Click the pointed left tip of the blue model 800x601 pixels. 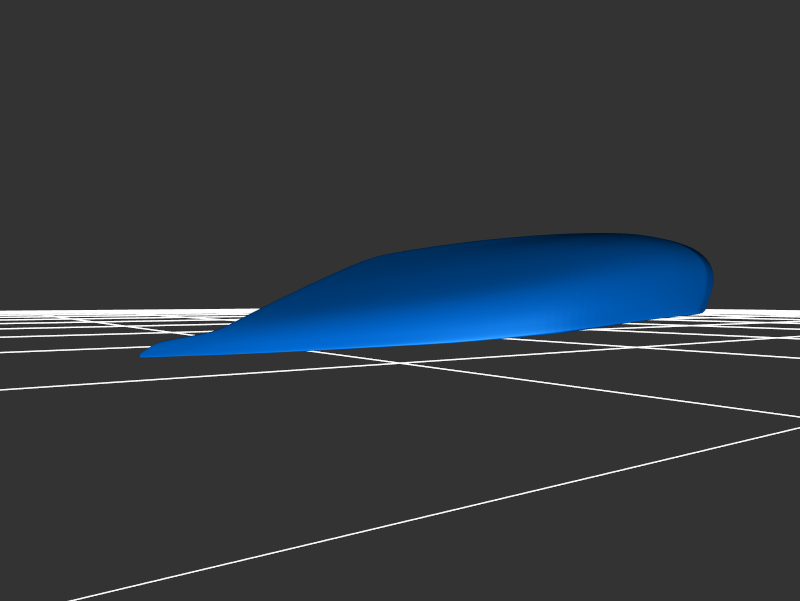145,354
